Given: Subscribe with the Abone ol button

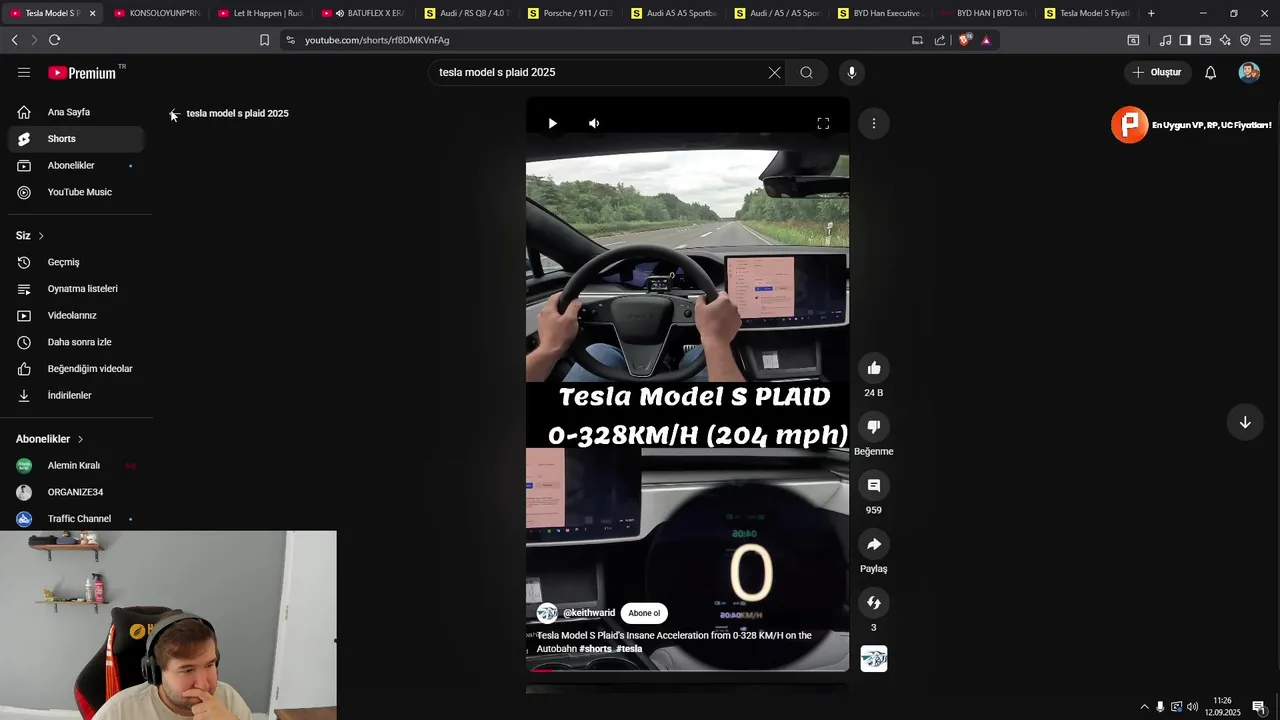Looking at the screenshot, I should 644,613.
